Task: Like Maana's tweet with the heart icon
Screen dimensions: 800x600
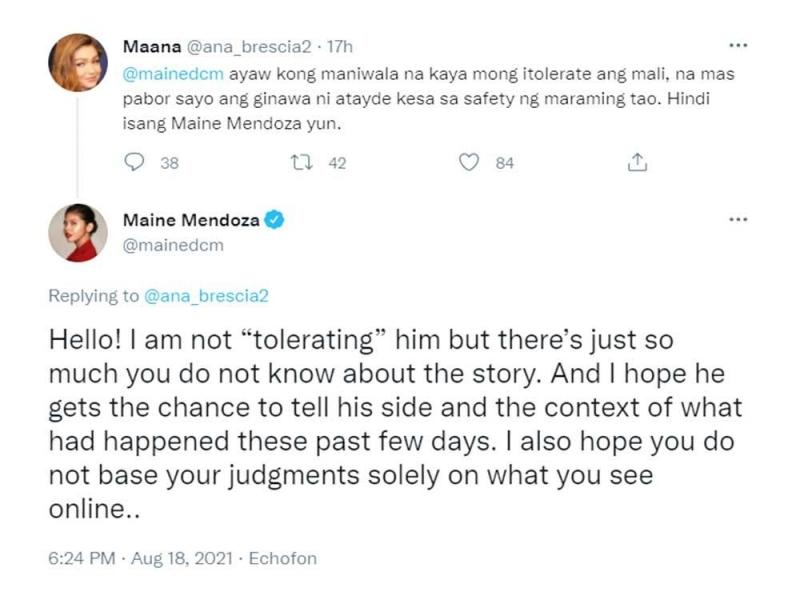Action: [x=468, y=163]
